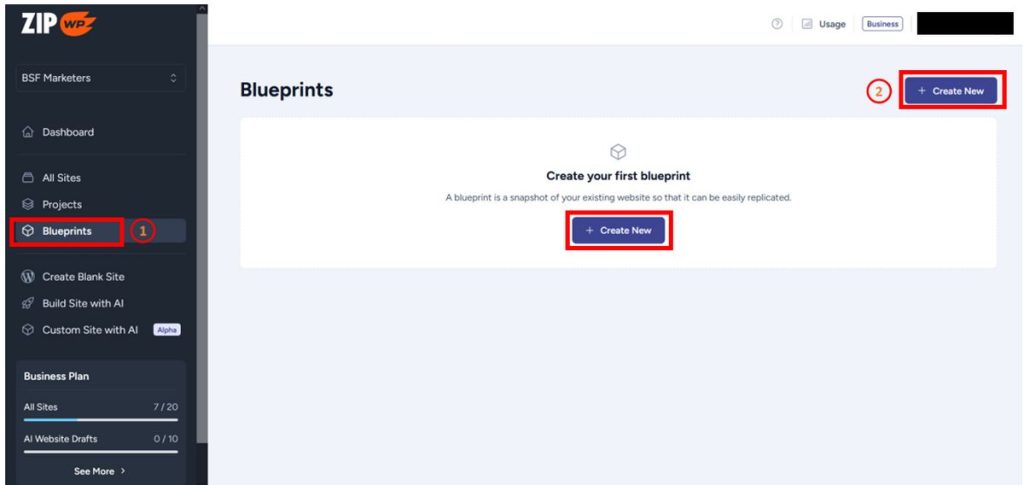The width and height of the screenshot is (1024, 485).
Task: Click the Projects stack icon
Action: [x=27, y=204]
